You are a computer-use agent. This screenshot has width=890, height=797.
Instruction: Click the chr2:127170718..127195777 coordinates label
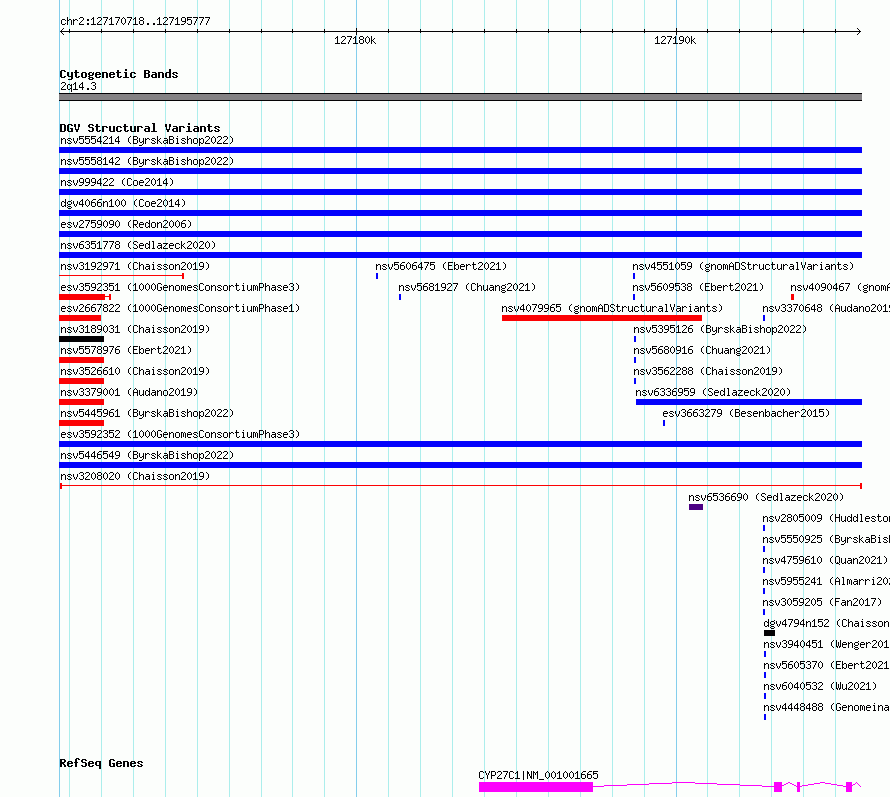(x=135, y=21)
